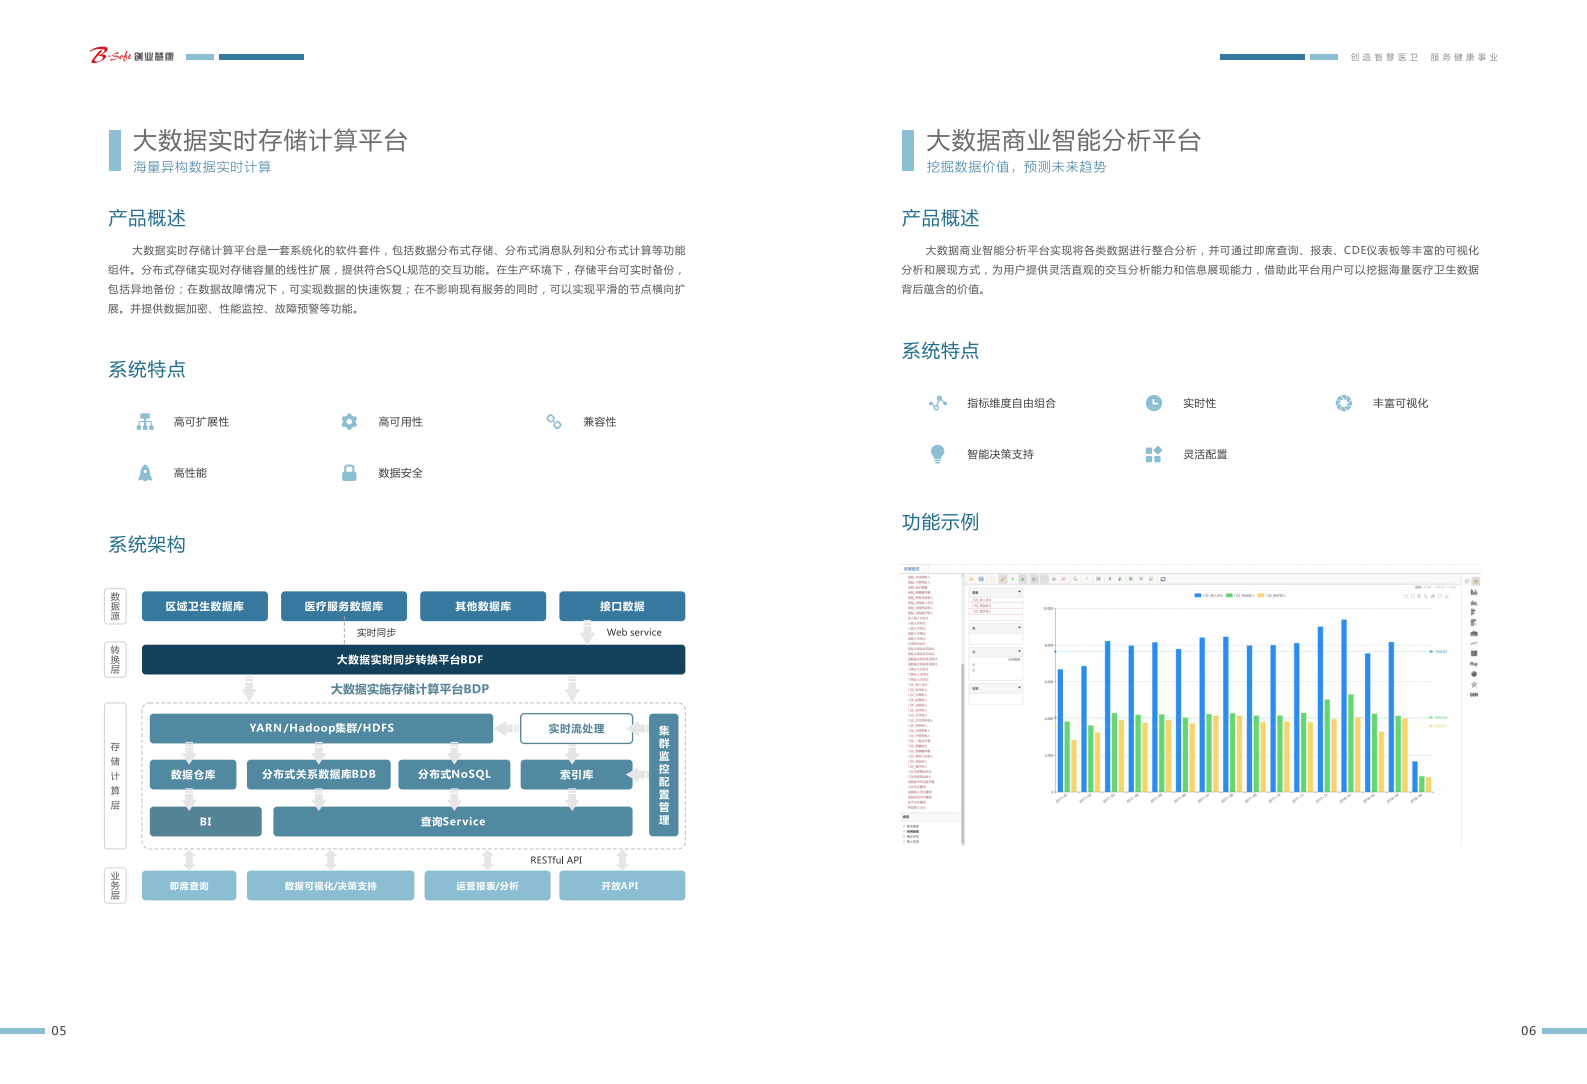Click the 'RESTful API' label

click(556, 860)
